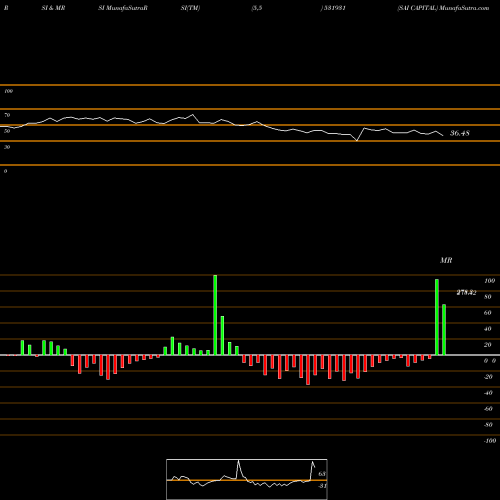Click the MR axis label -20

[488, 377]
